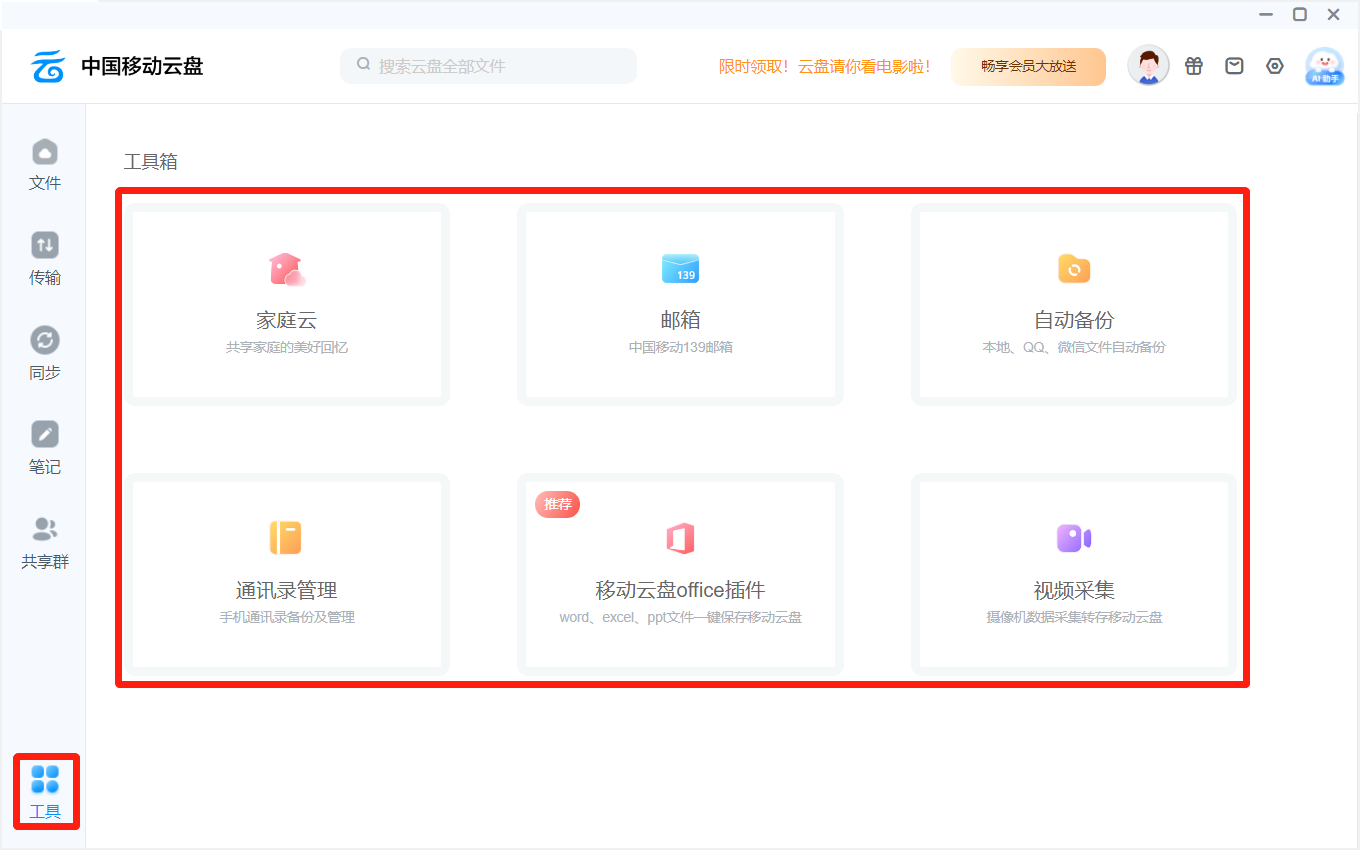The image size is (1360, 850).
Task: Open the user avatar profile
Action: (1148, 66)
